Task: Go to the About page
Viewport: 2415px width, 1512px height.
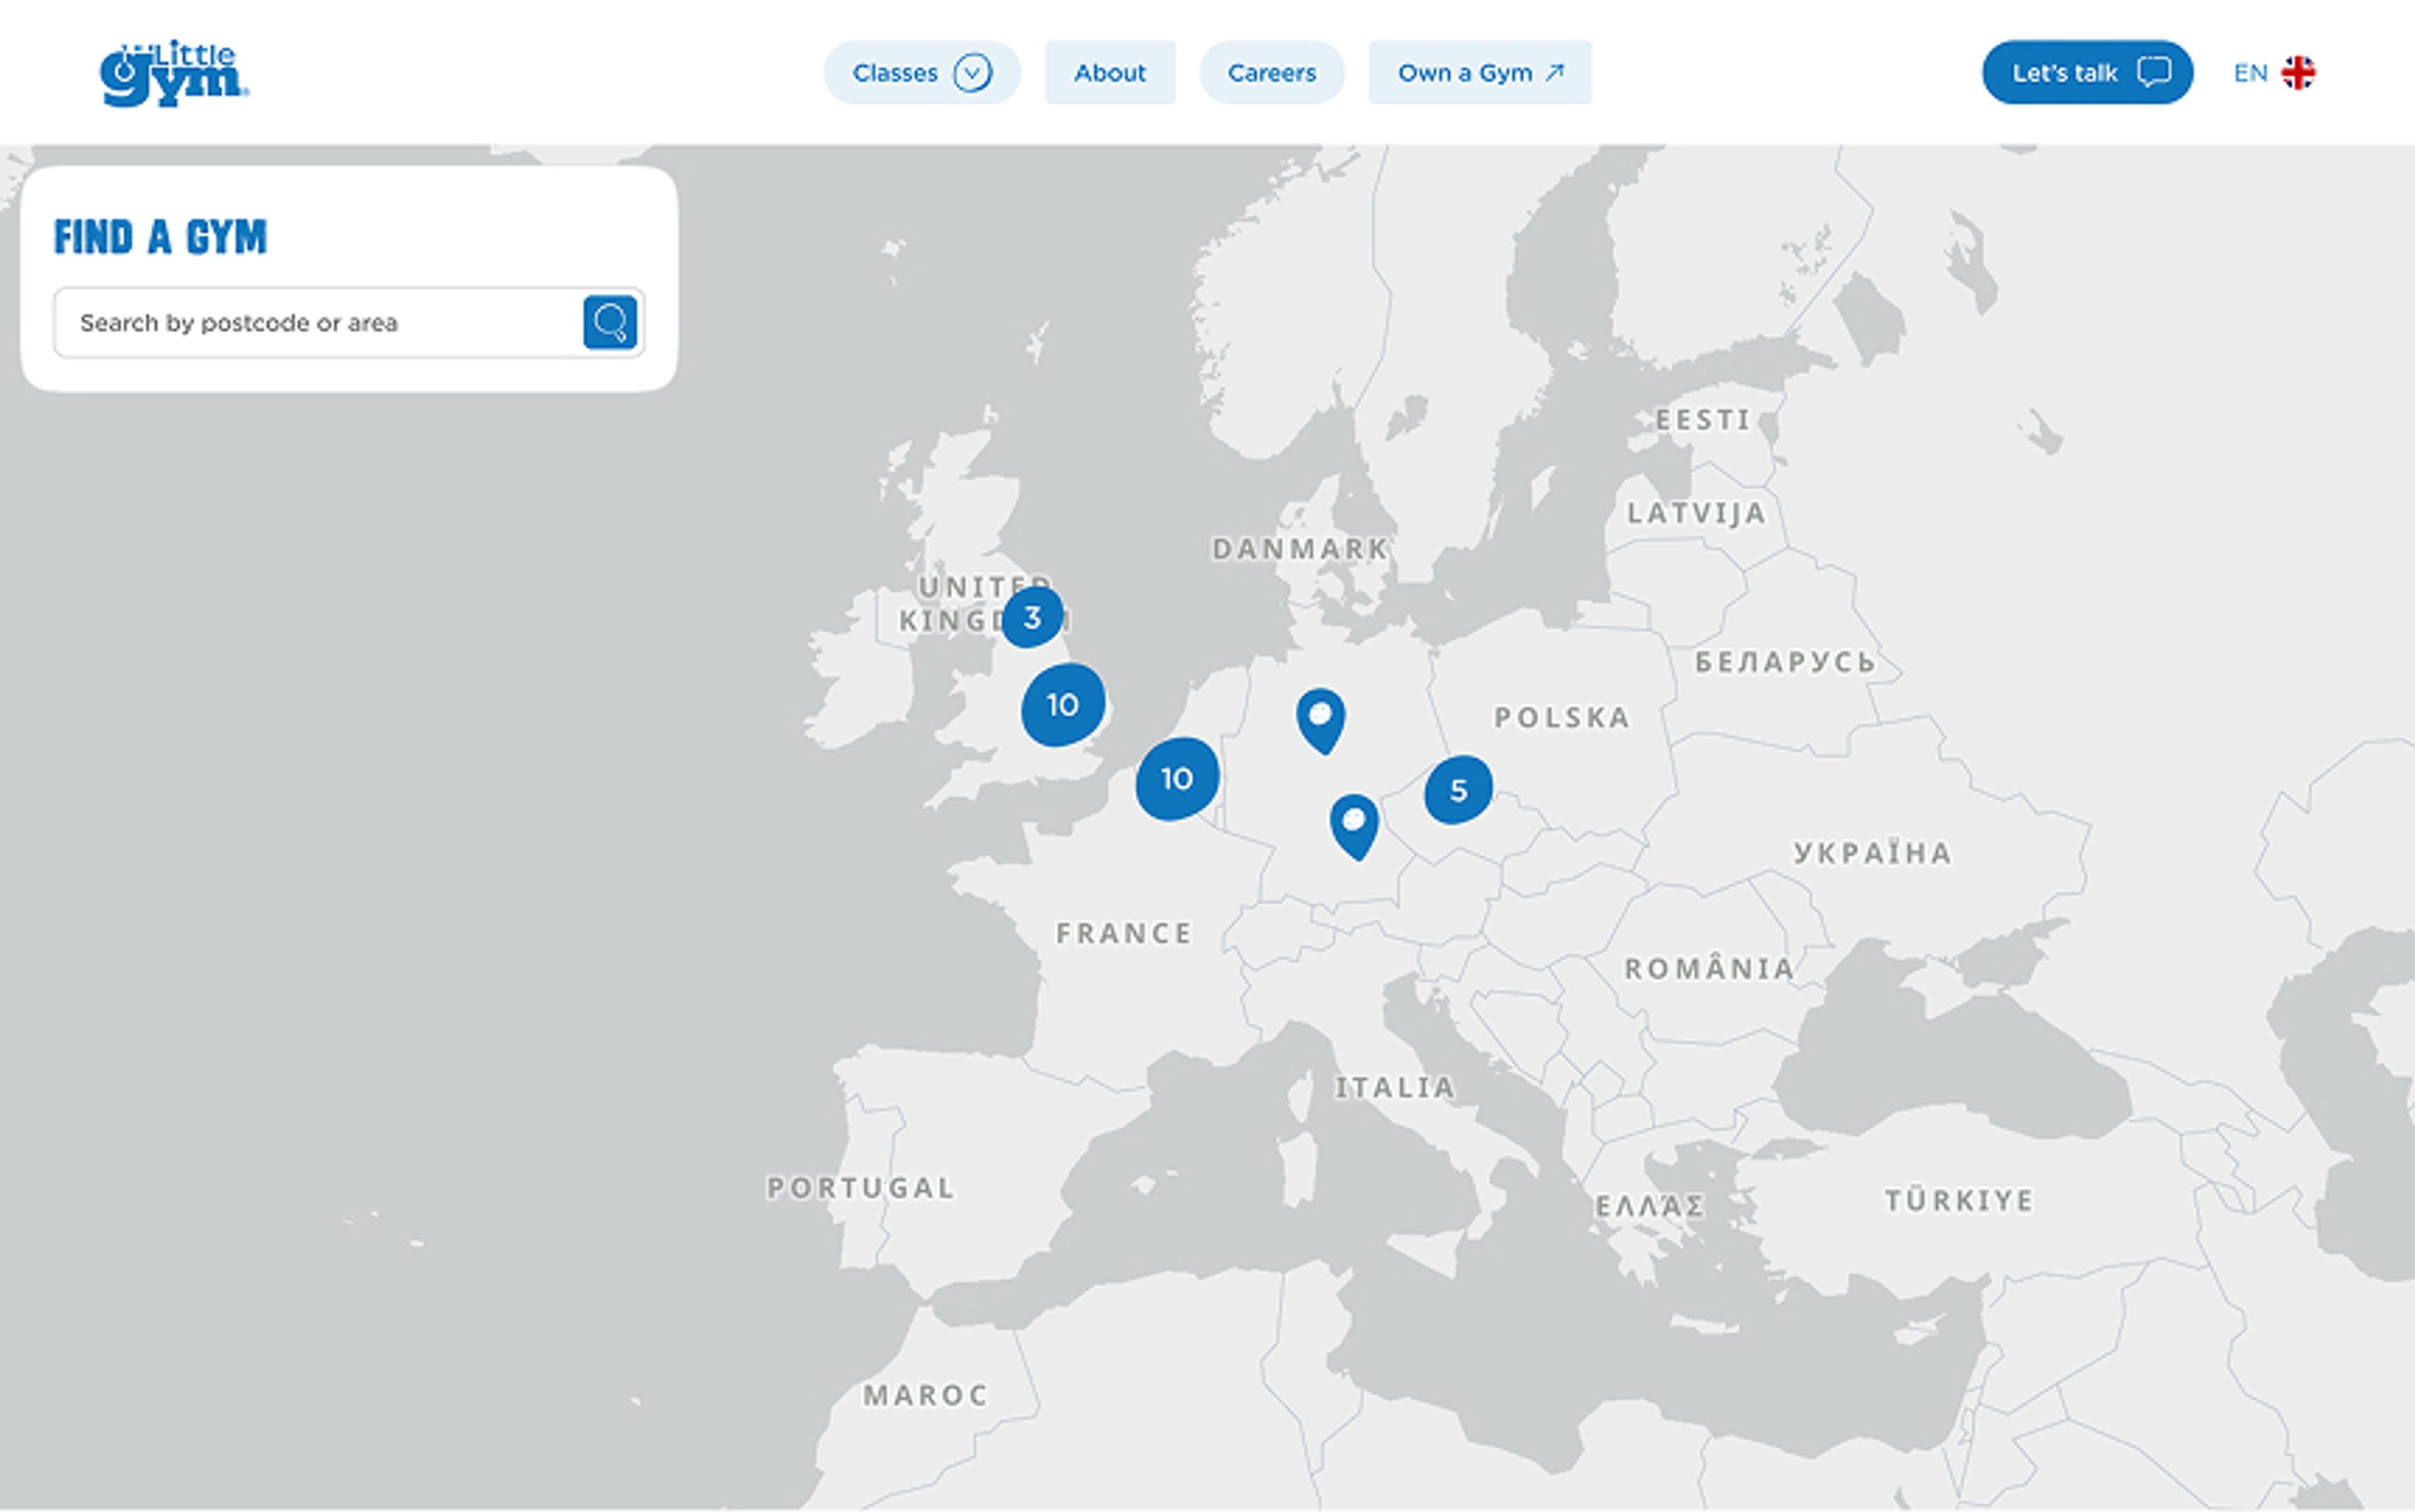Action: 1109,73
